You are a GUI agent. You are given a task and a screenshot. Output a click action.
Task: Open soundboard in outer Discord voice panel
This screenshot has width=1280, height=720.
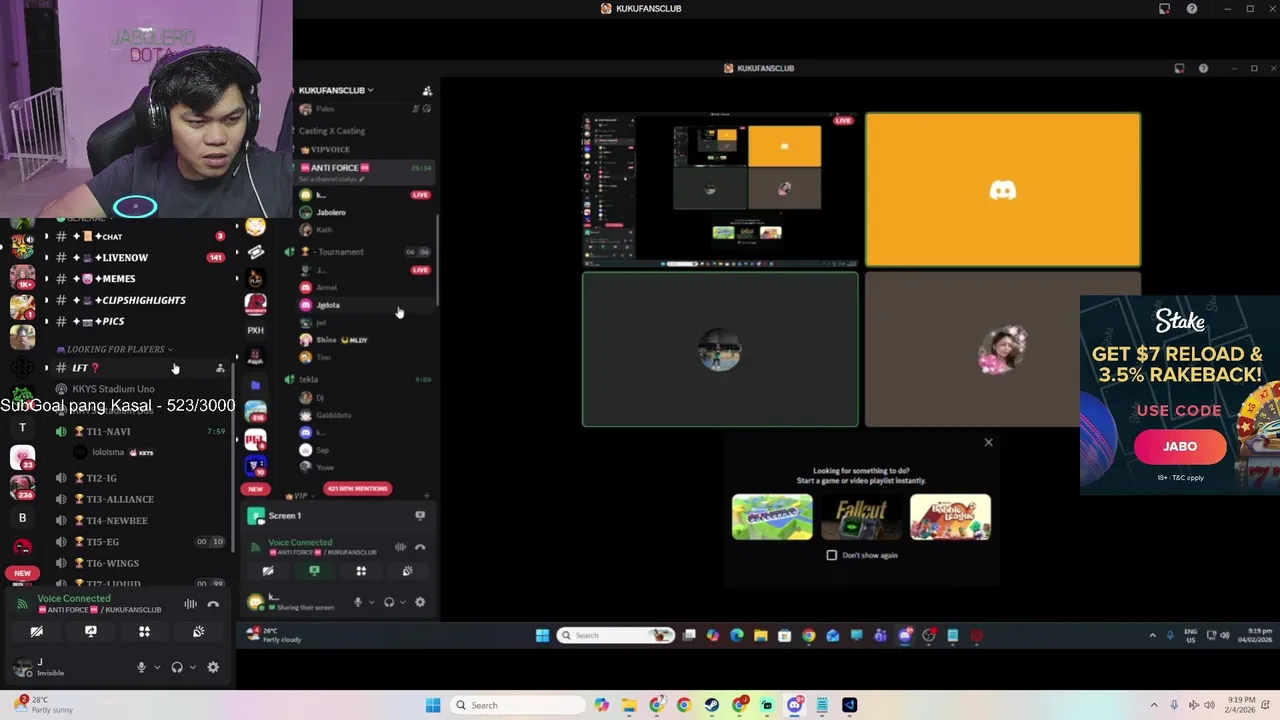point(198,631)
